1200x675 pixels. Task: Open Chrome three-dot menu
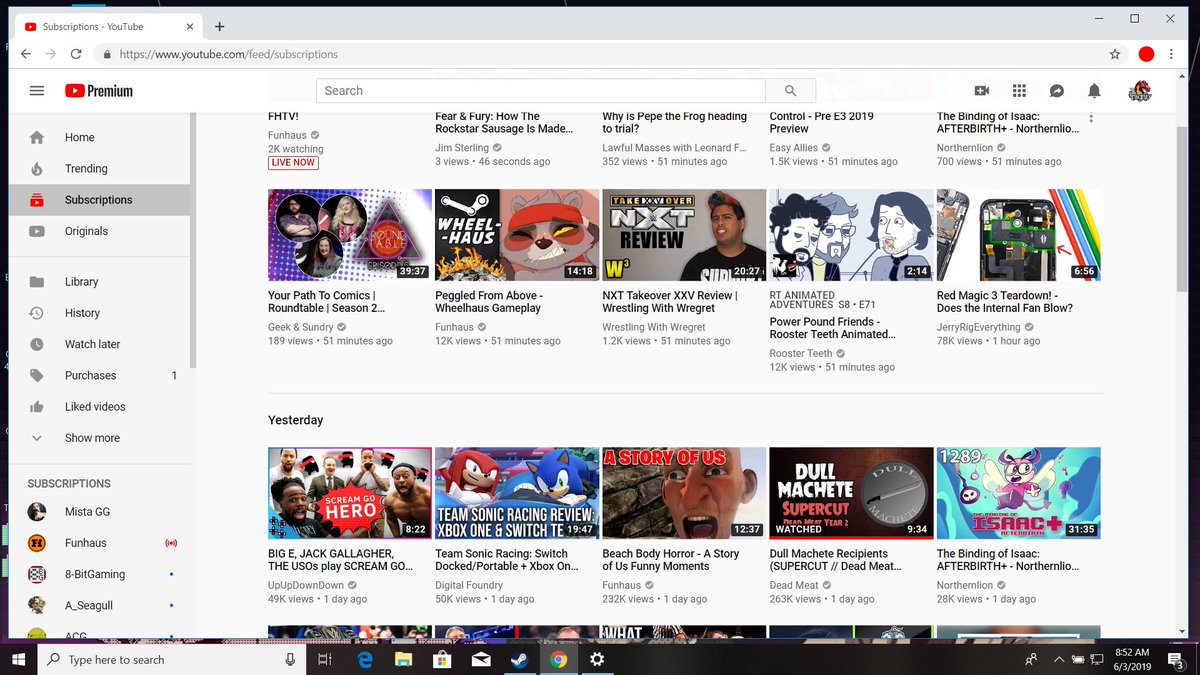tap(1173, 54)
